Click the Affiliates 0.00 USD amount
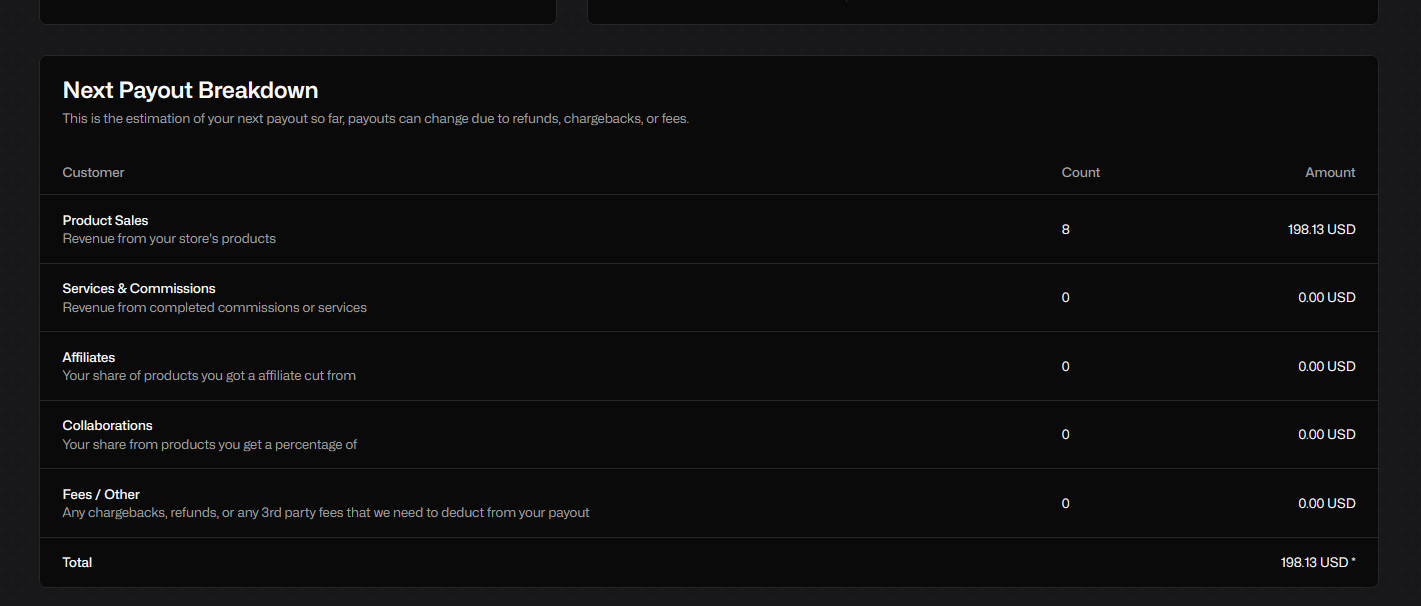Viewport: 1421px width, 606px height. (1326, 366)
